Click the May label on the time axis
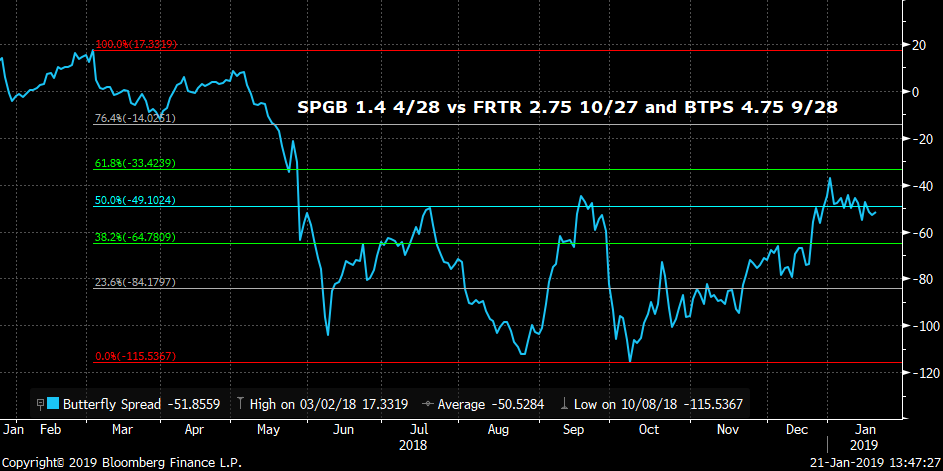The height and width of the screenshot is (471, 943). [x=268, y=429]
